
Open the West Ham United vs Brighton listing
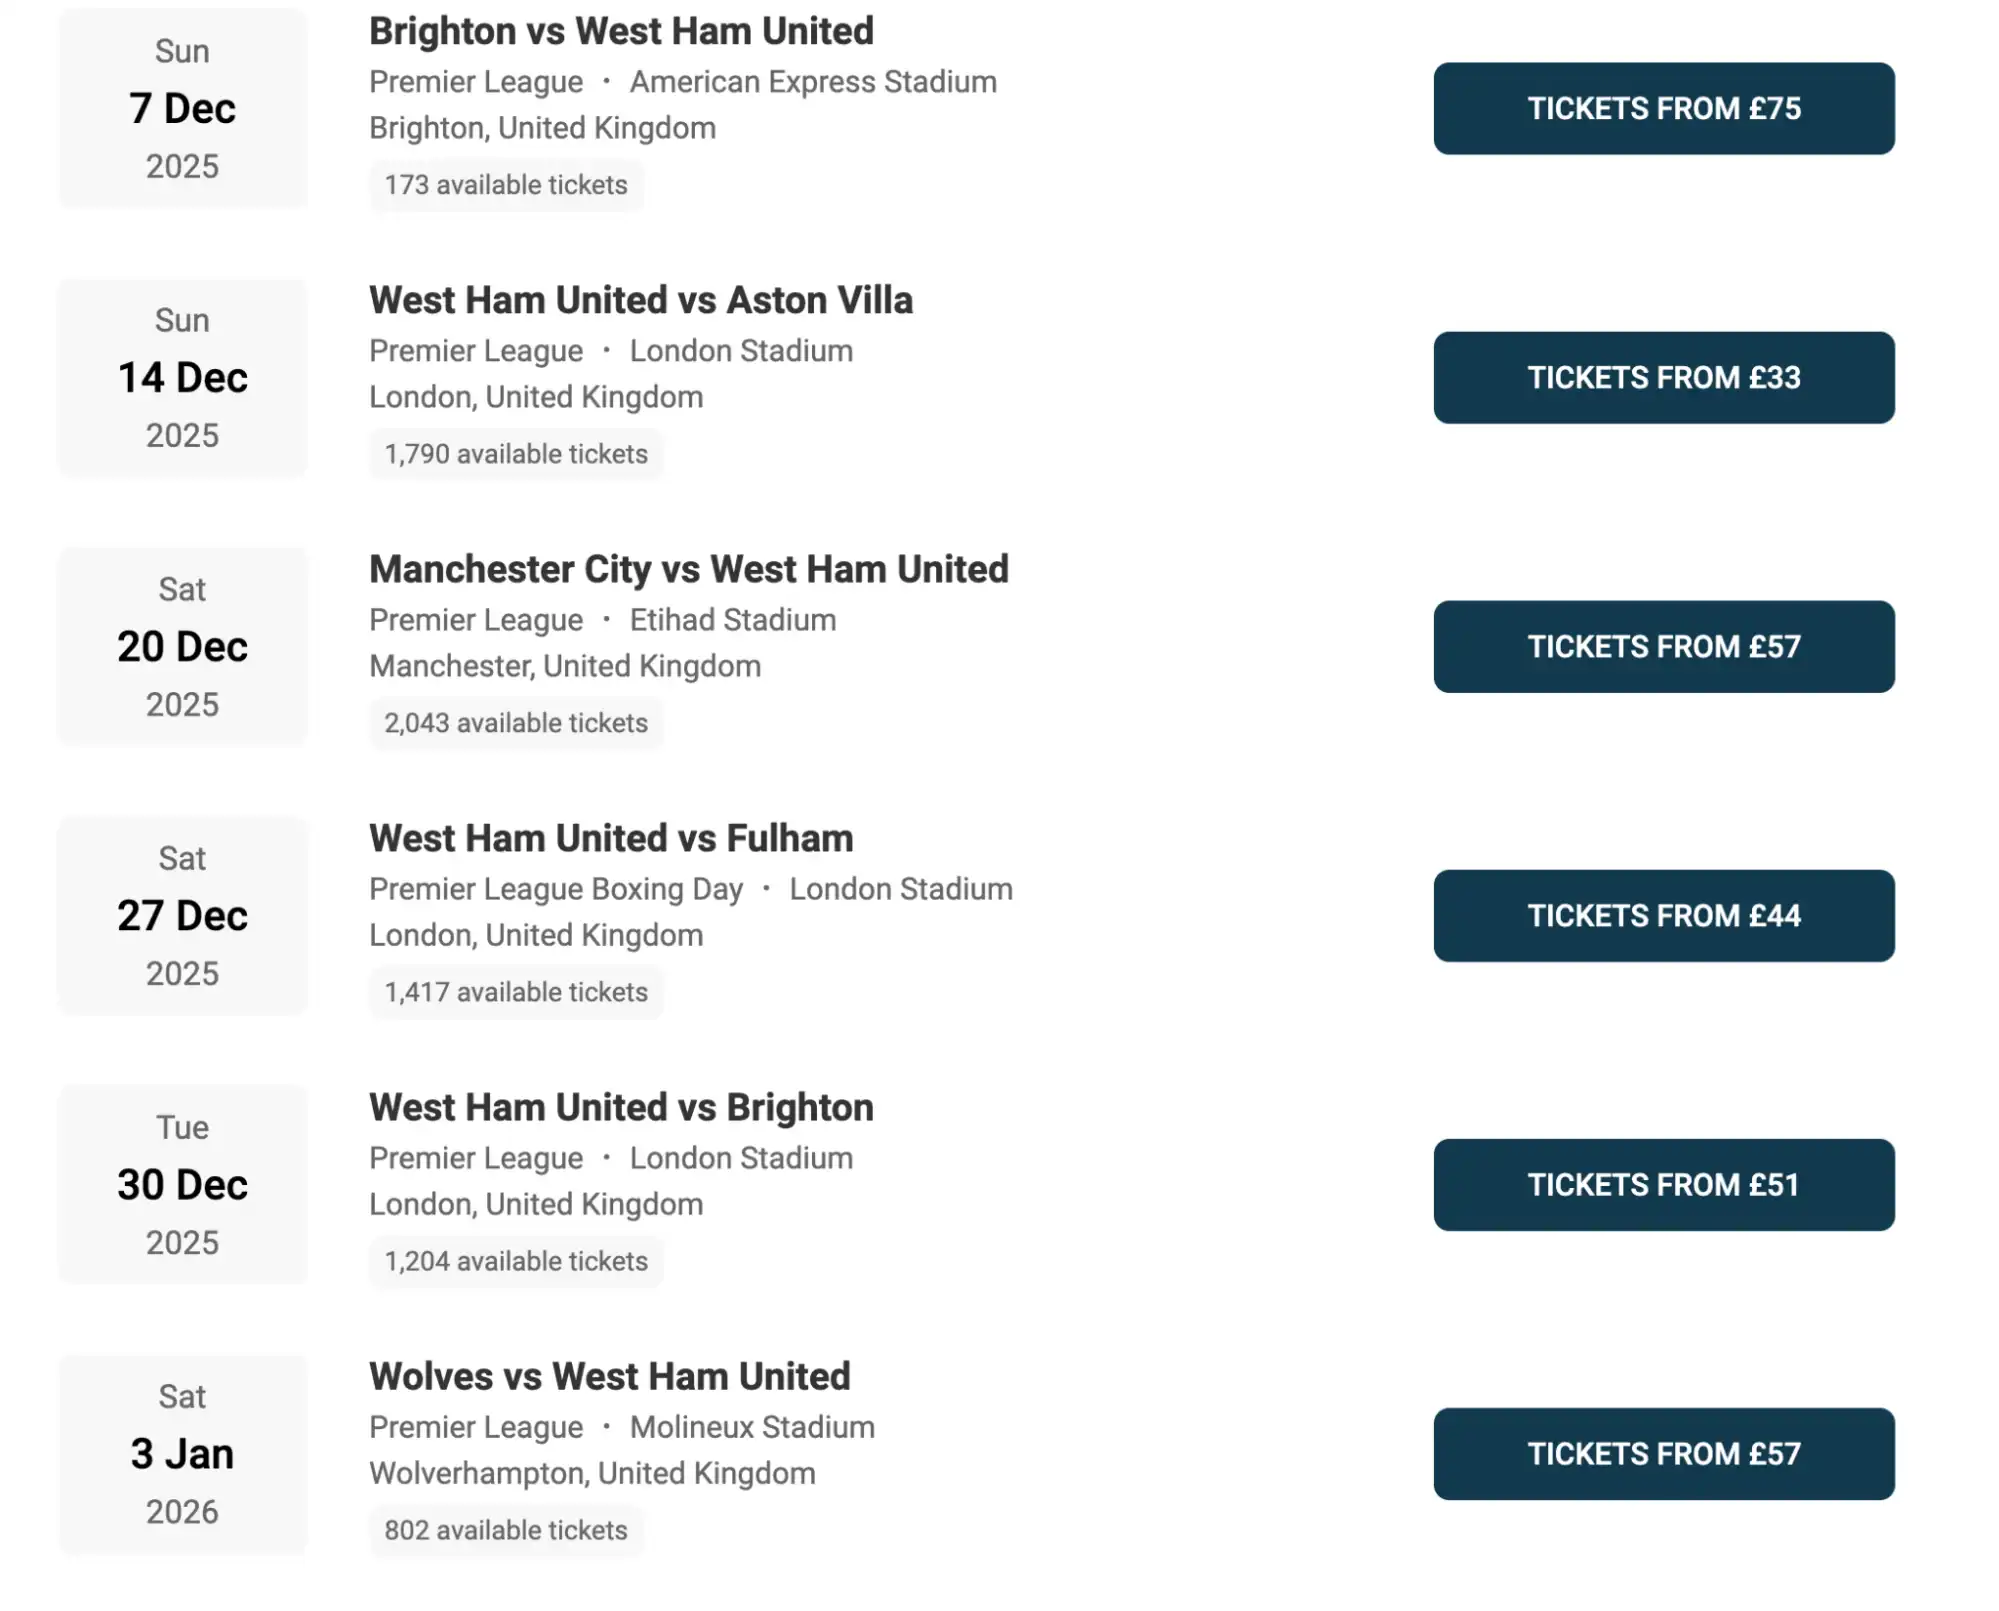tap(620, 1107)
